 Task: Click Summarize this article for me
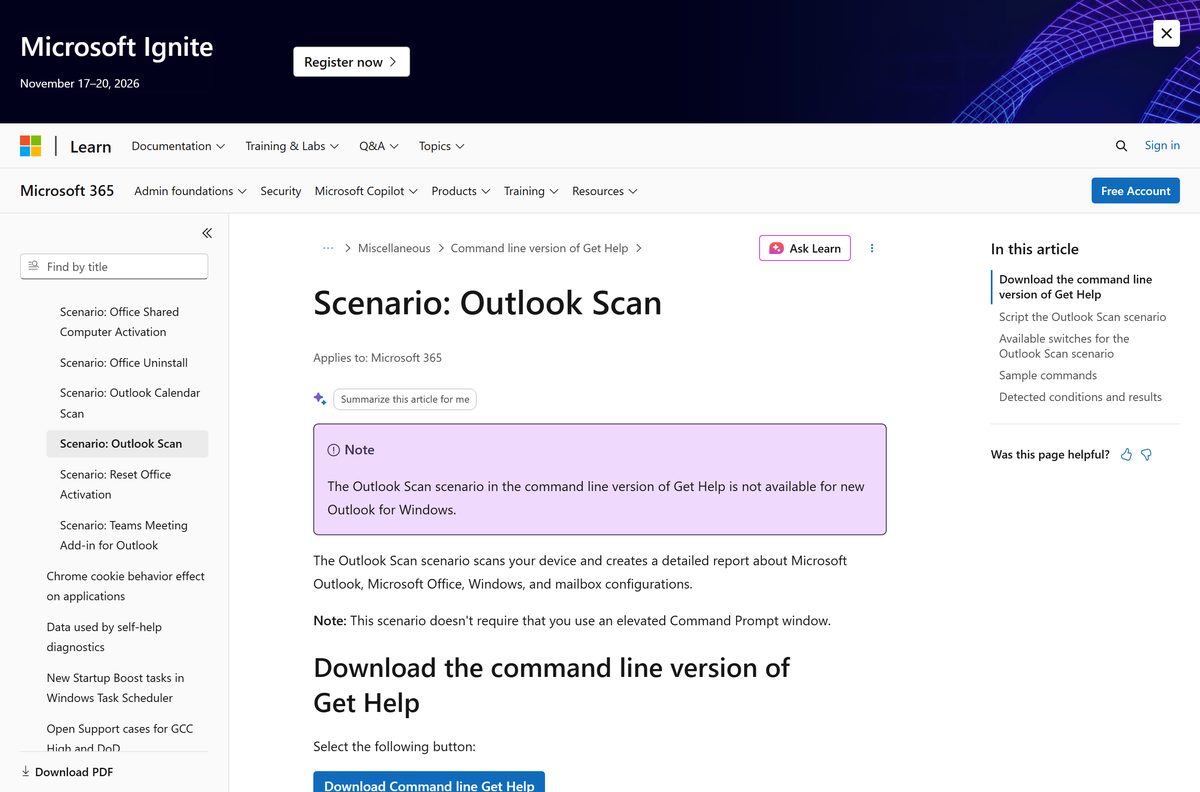pyautogui.click(x=405, y=399)
